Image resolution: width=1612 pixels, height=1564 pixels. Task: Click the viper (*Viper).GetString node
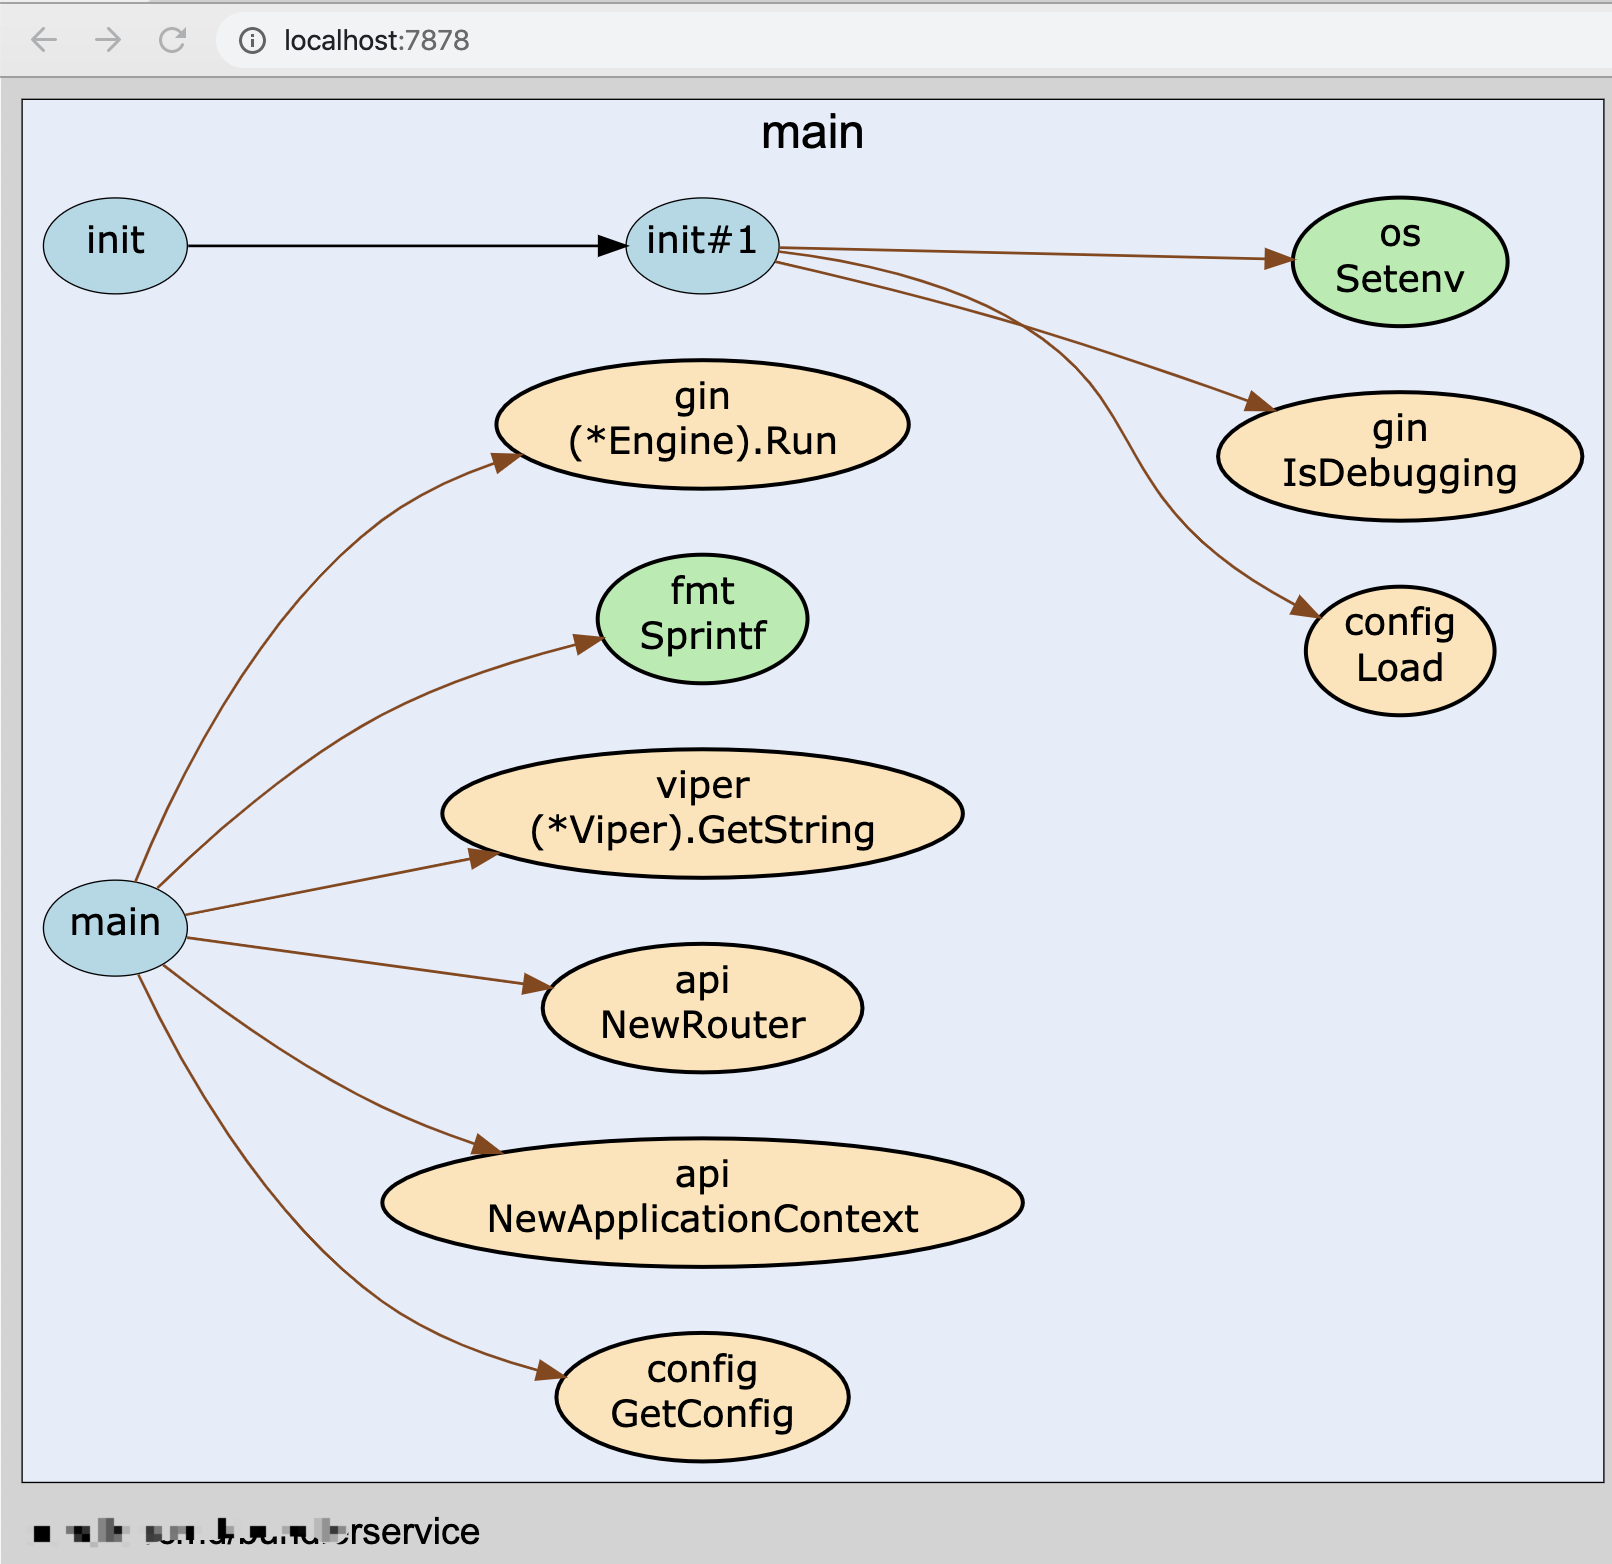702,813
